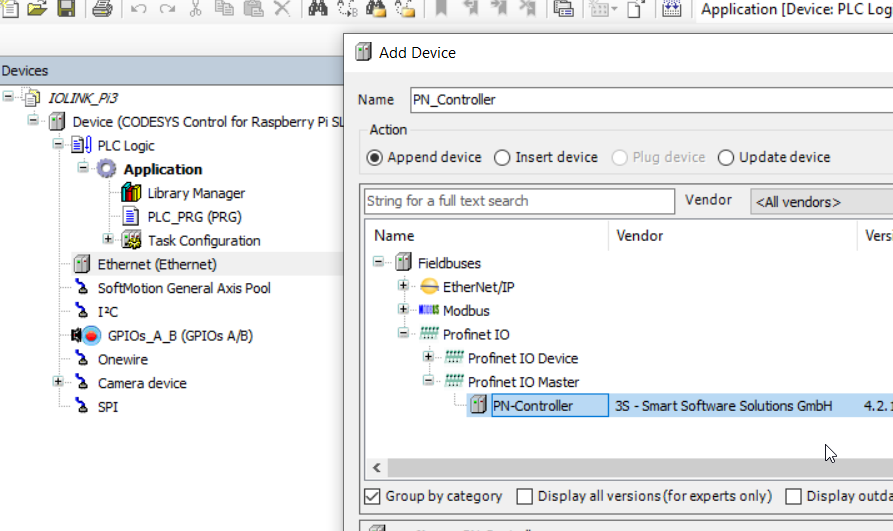Collapse the IOLINK_Pi3 project node
Screen dimensions: 893x531
[8, 96]
